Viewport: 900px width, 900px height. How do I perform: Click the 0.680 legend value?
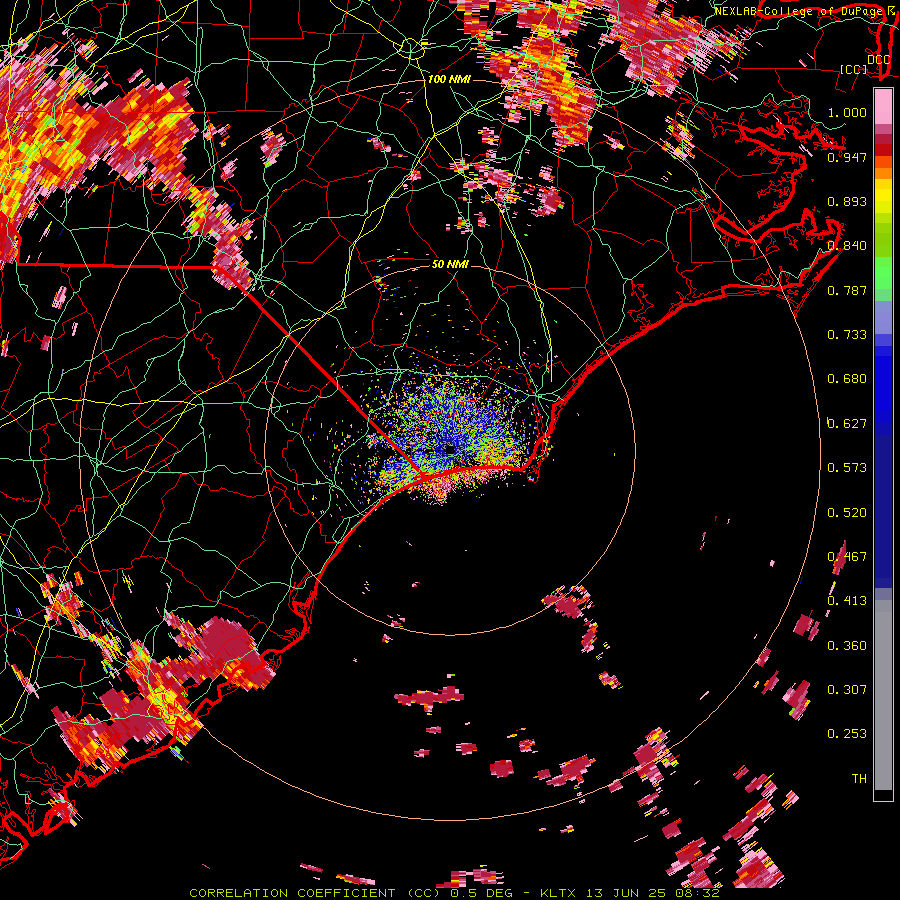pos(847,379)
